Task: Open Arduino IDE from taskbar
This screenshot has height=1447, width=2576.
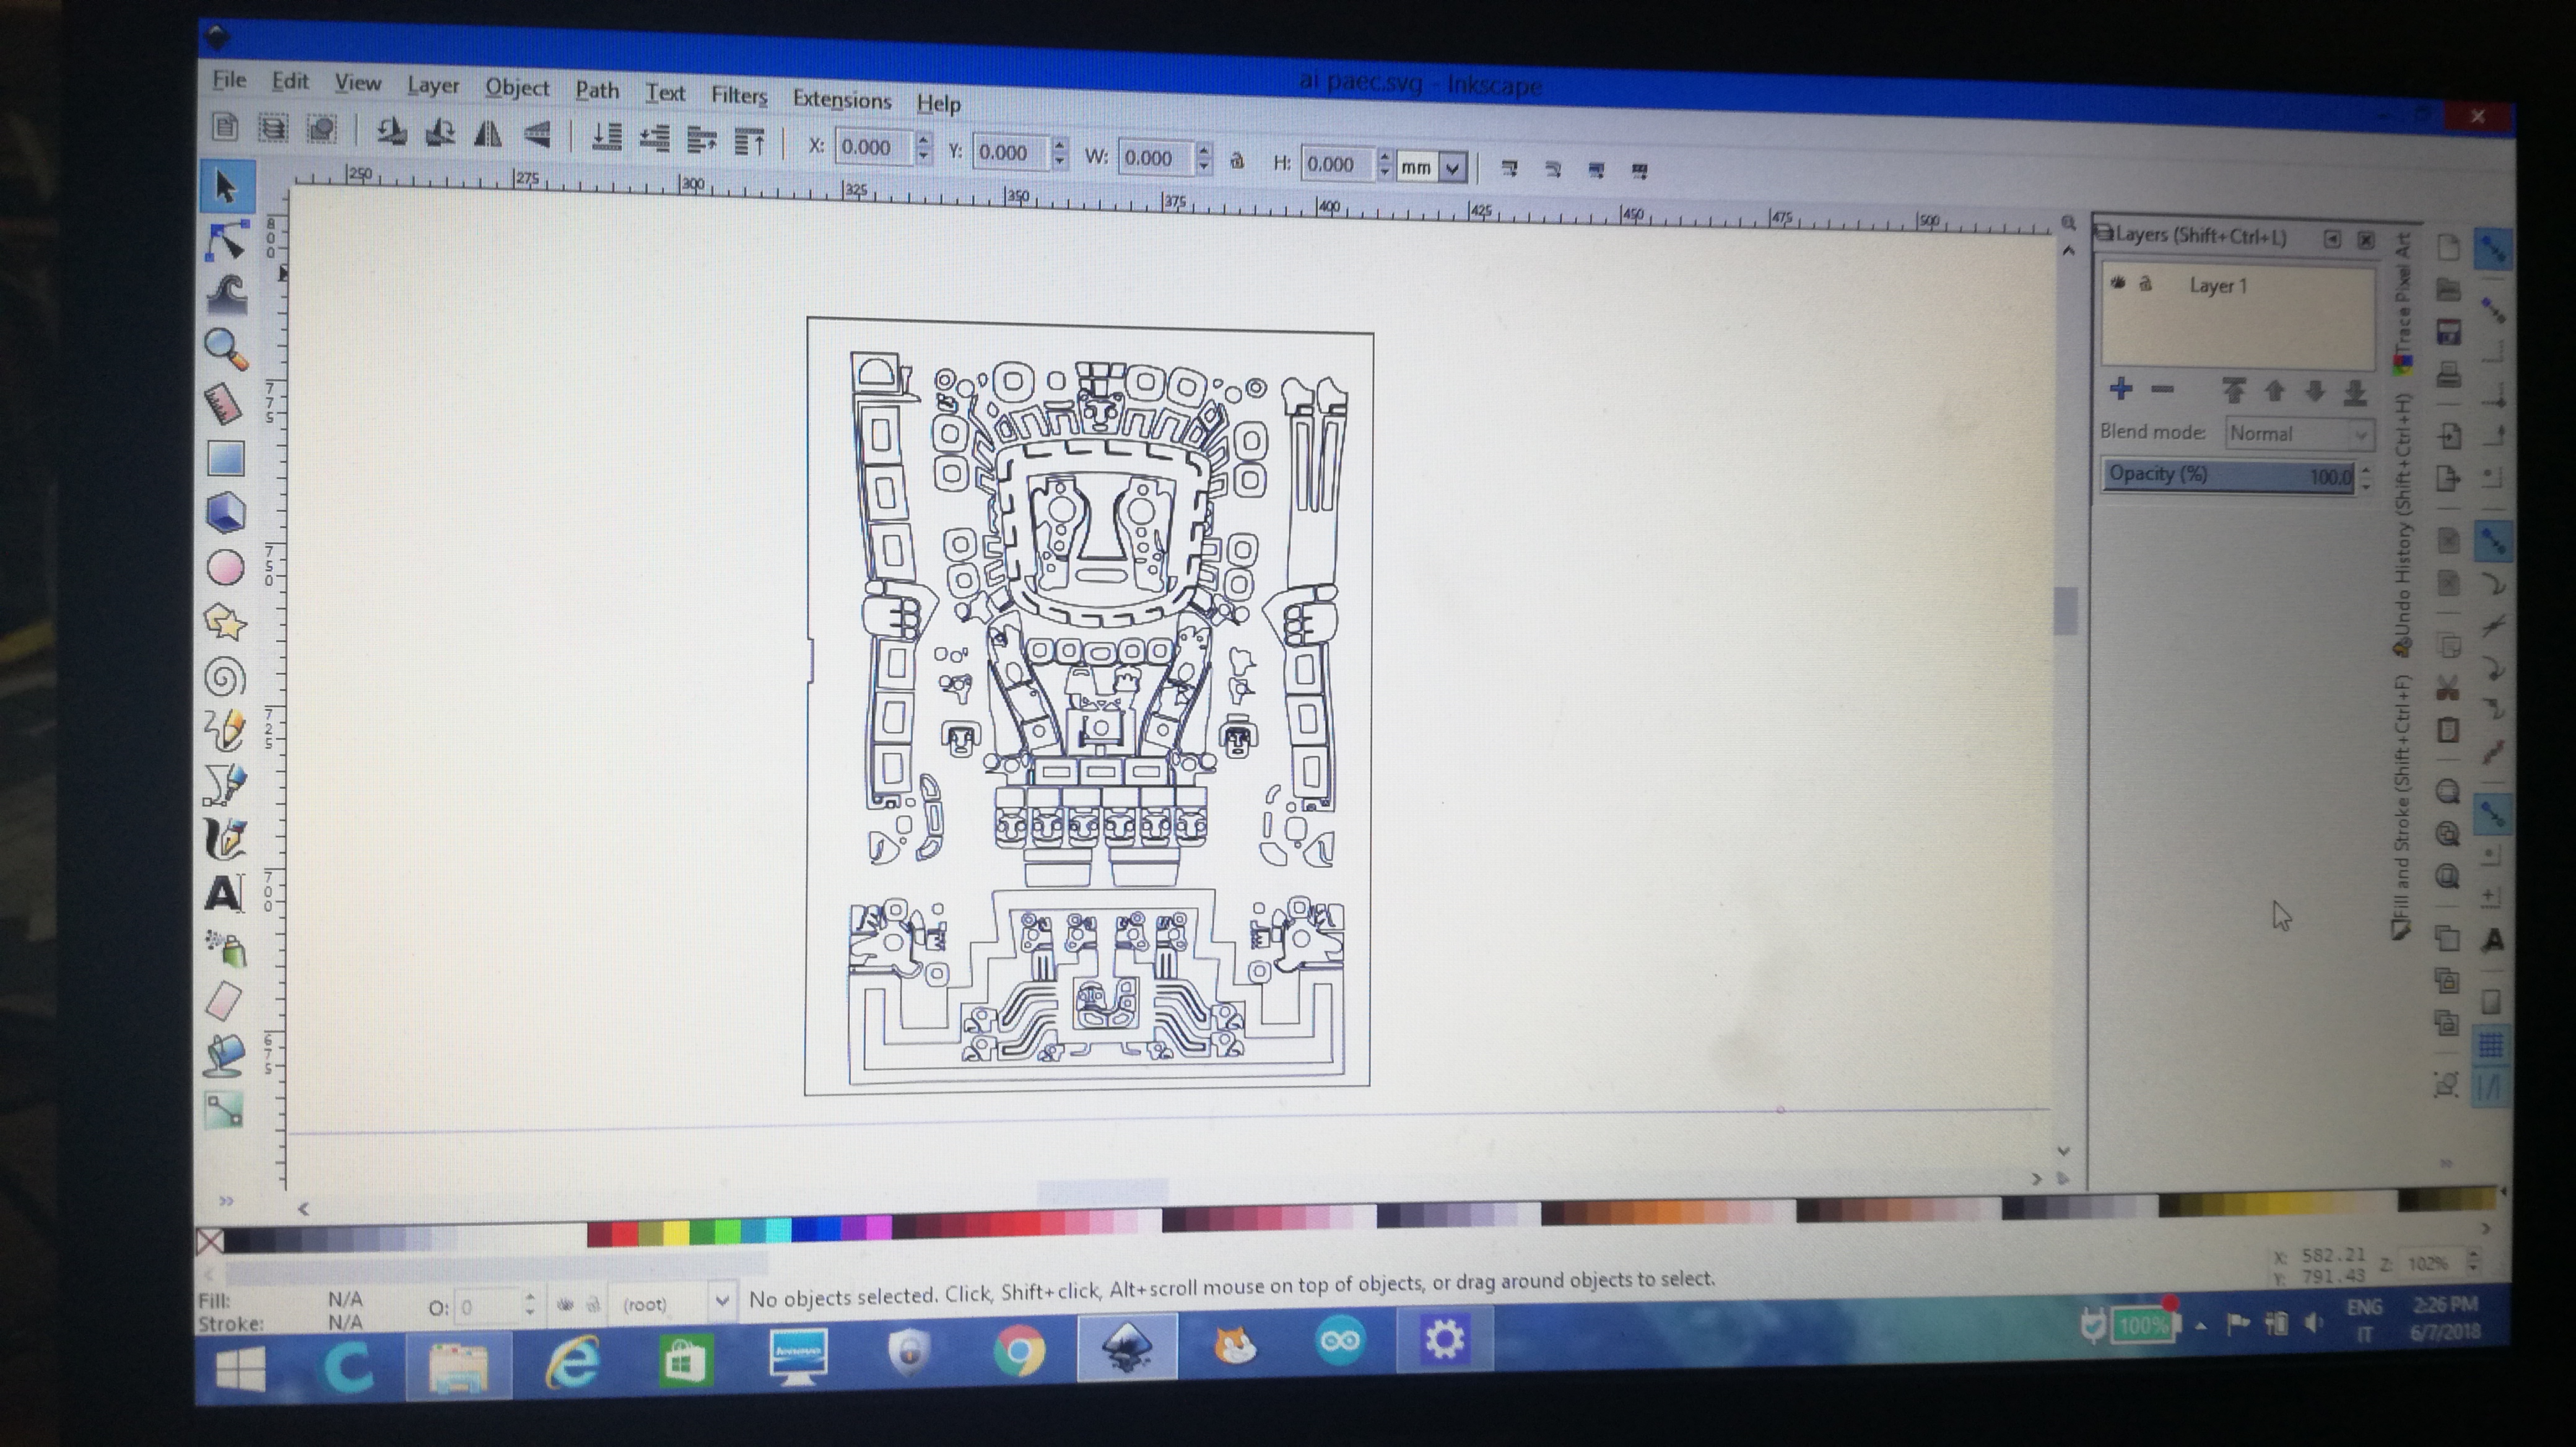Action: pos(1341,1340)
